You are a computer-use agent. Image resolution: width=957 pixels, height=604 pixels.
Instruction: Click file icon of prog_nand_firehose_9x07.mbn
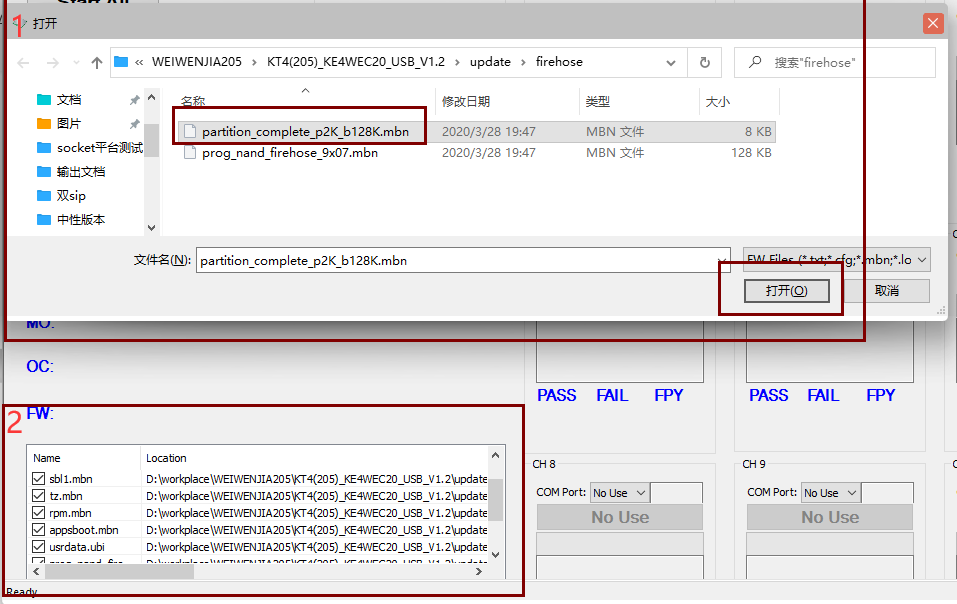tap(190, 153)
